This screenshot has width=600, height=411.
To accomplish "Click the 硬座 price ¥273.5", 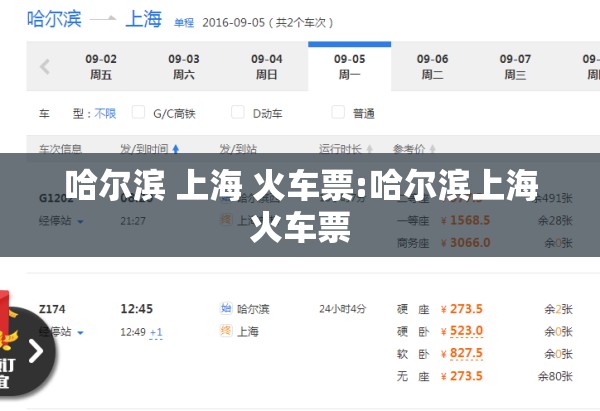I will point(462,309).
